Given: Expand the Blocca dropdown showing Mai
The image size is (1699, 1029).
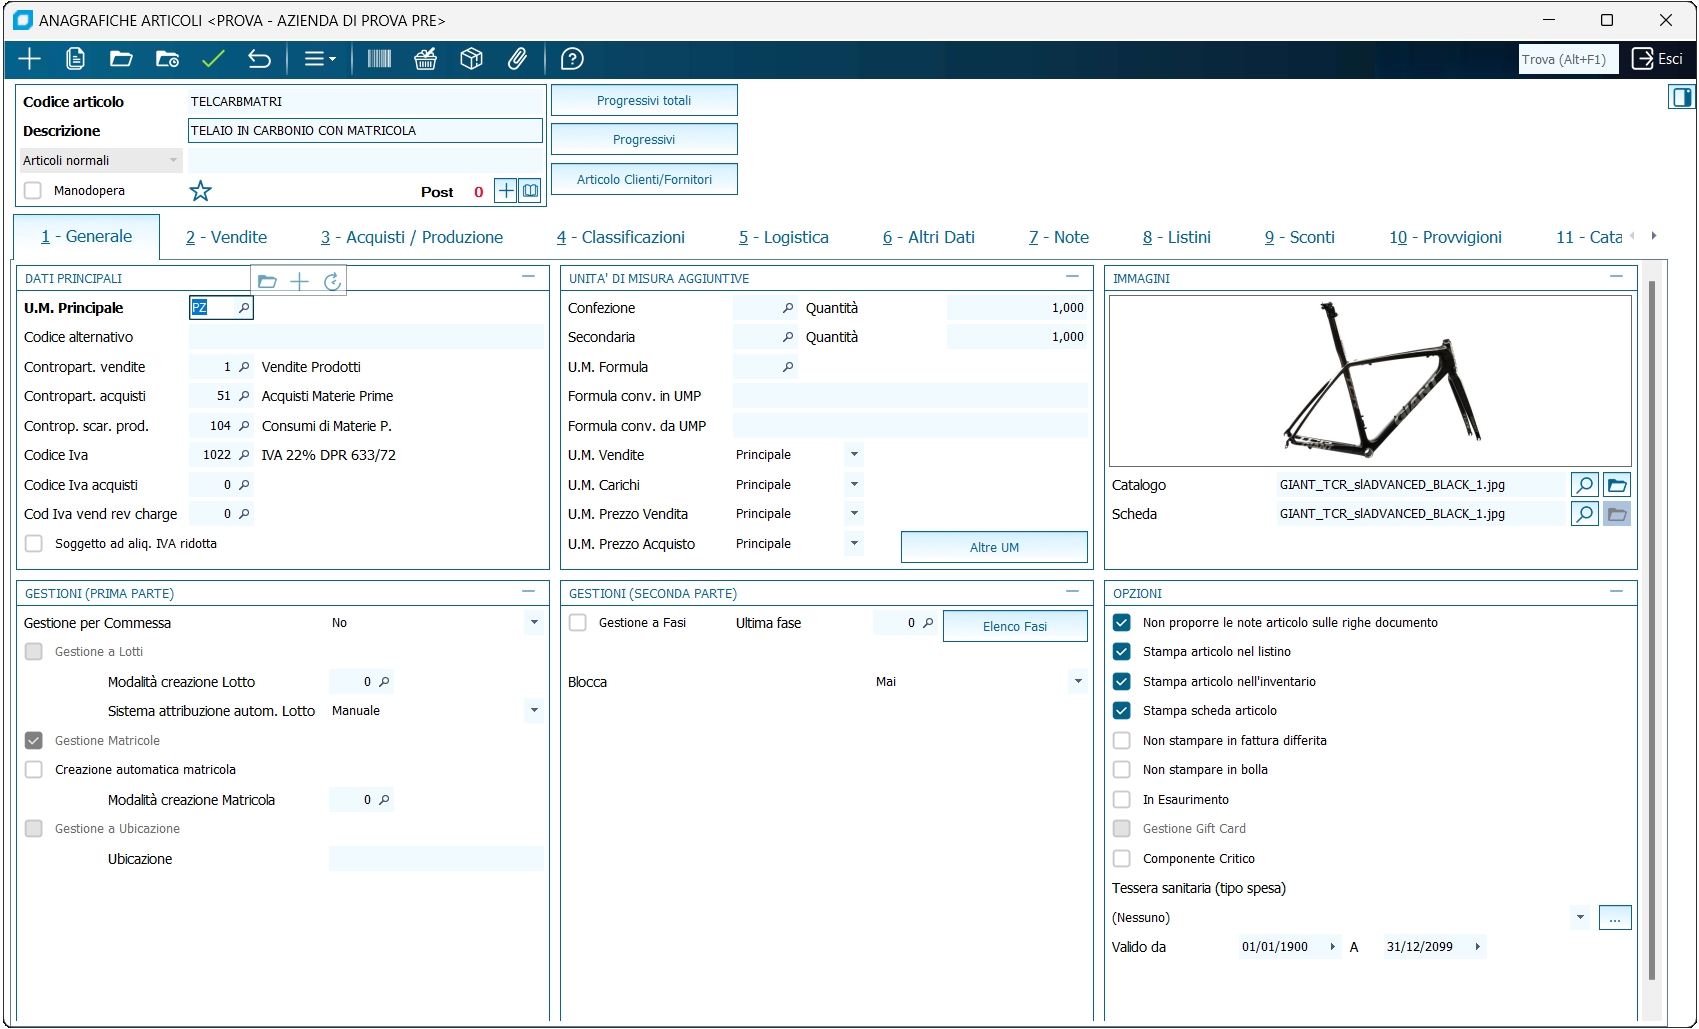Looking at the screenshot, I should coord(1078,682).
